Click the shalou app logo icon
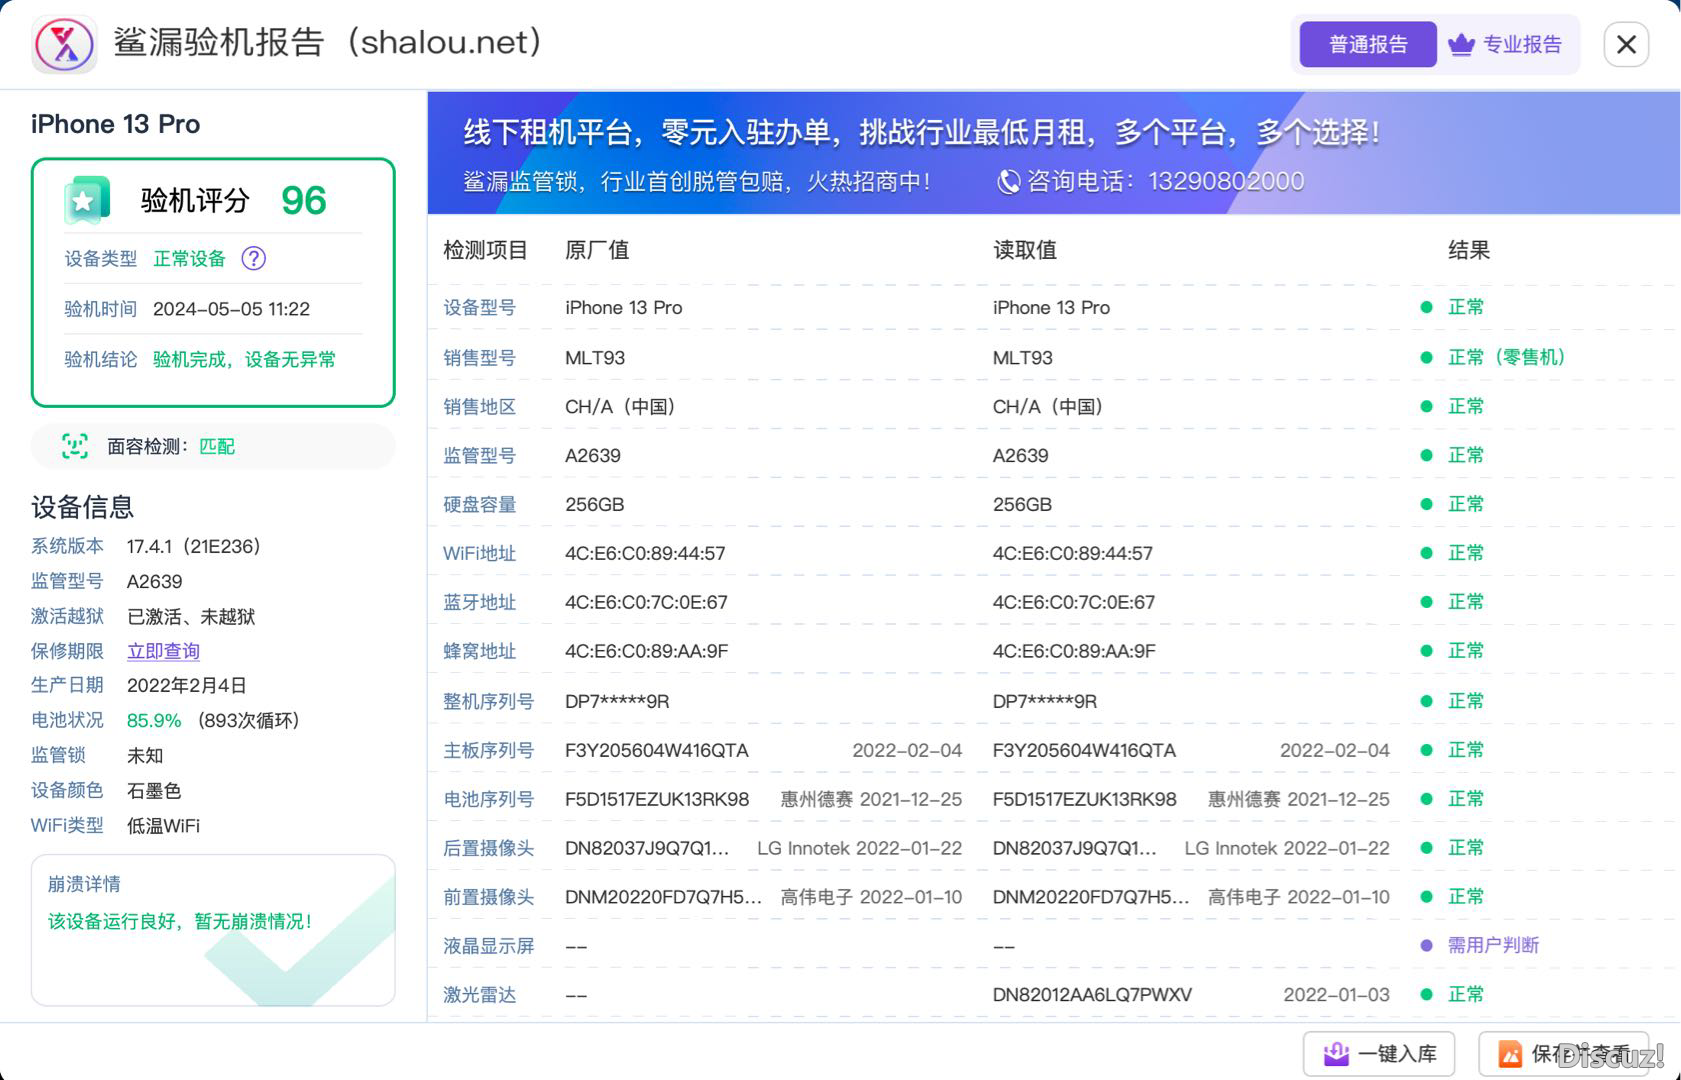 tap(64, 44)
